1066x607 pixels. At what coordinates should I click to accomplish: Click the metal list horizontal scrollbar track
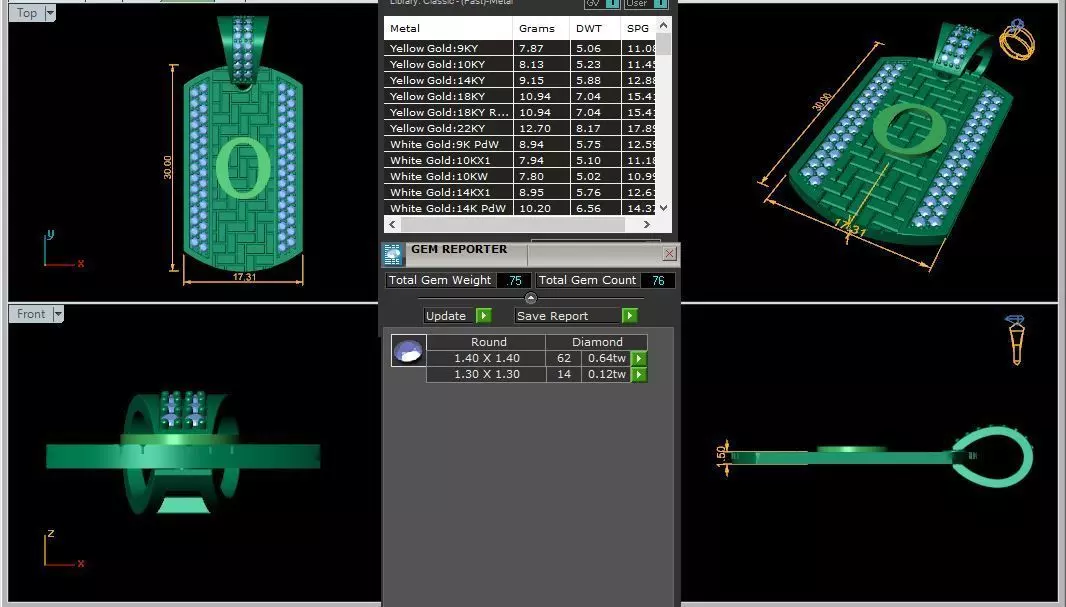(519, 224)
